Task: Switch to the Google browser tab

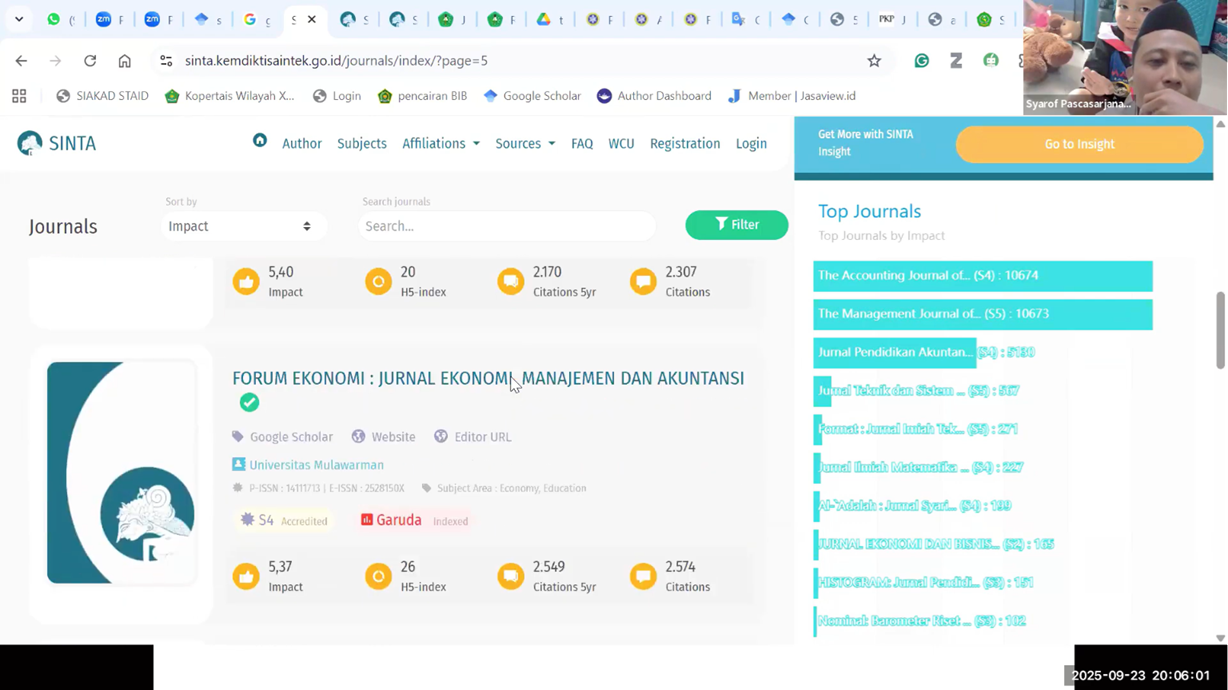Action: pos(257,19)
